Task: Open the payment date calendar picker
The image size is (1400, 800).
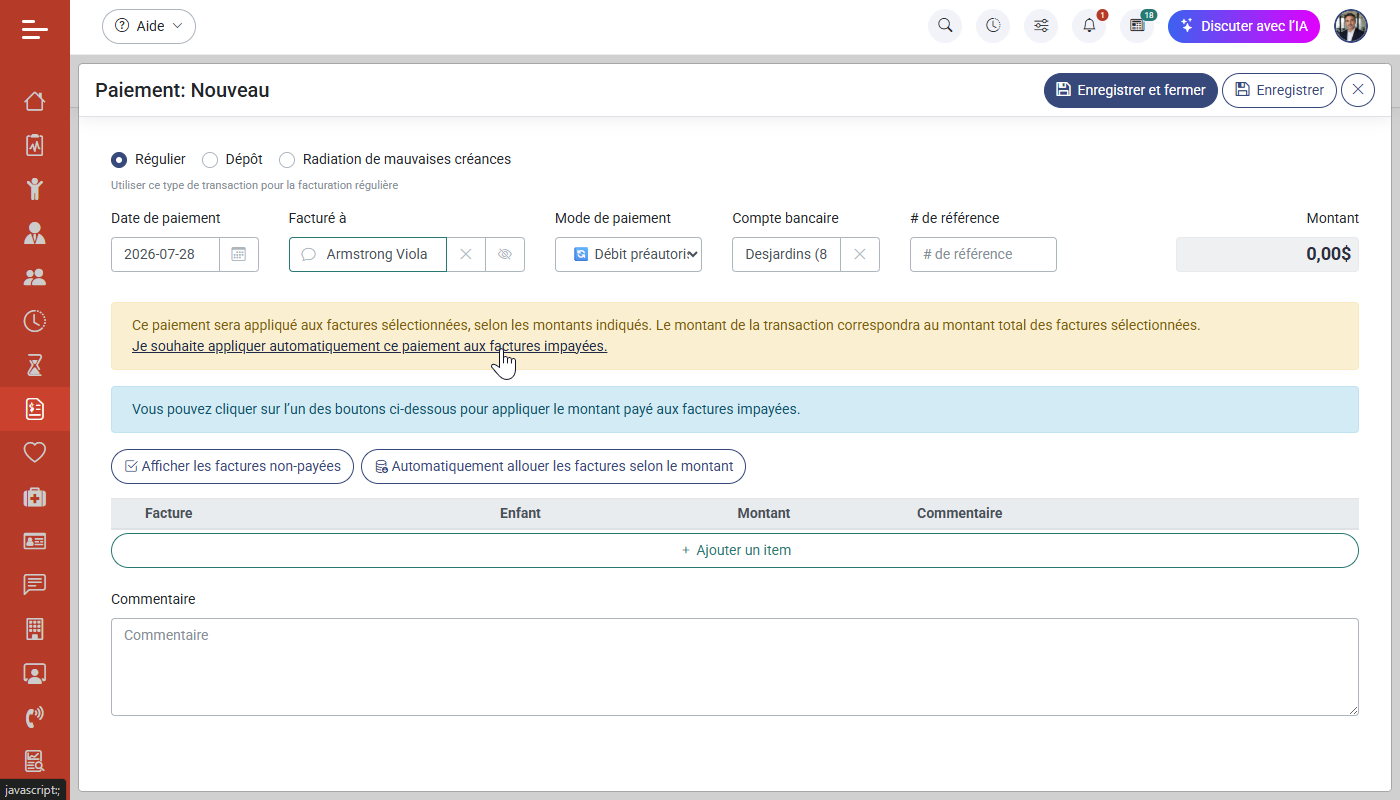Action: [239, 254]
